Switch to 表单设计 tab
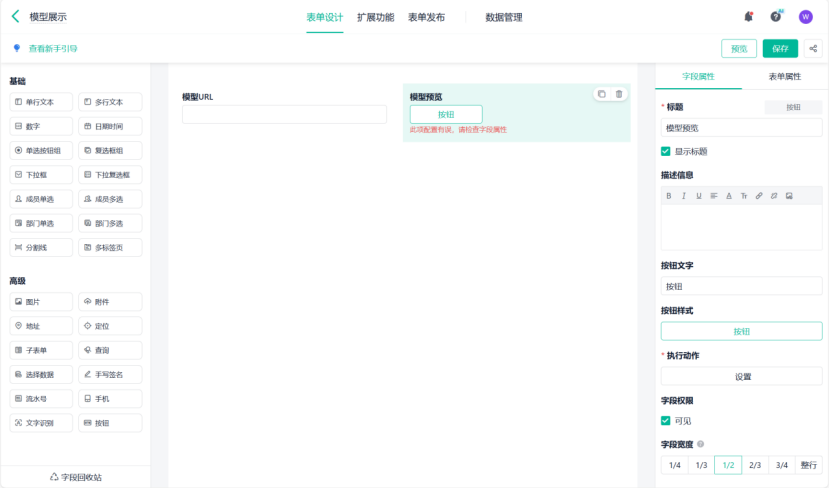This screenshot has width=829, height=489. click(325, 17)
